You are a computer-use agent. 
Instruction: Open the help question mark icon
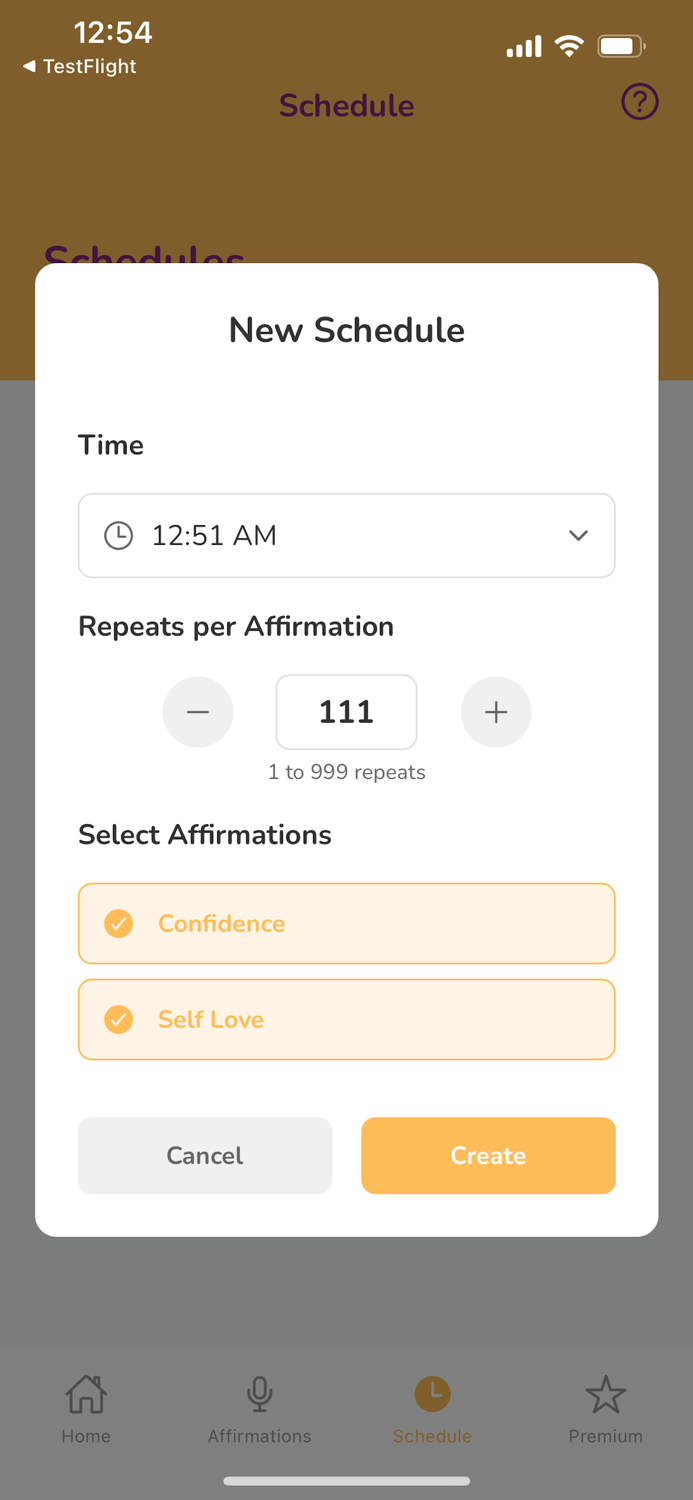pyautogui.click(x=639, y=102)
